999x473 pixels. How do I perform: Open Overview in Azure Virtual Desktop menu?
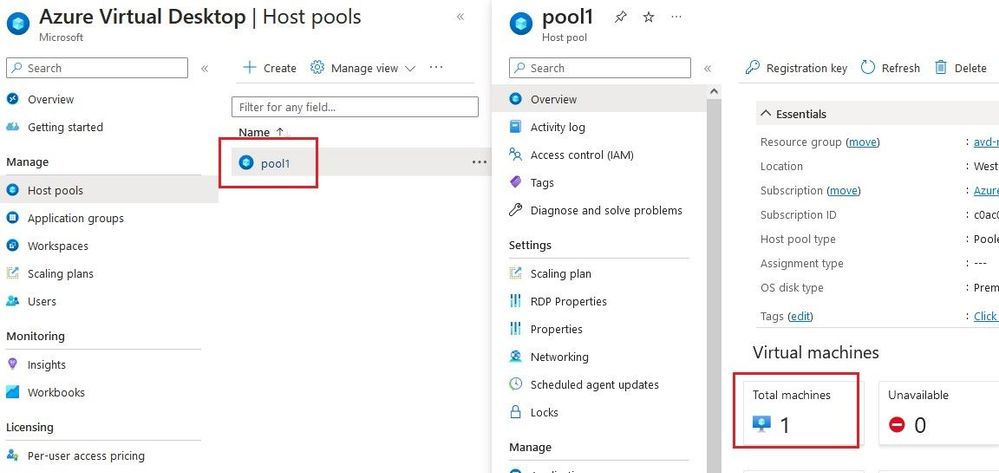click(x=50, y=99)
